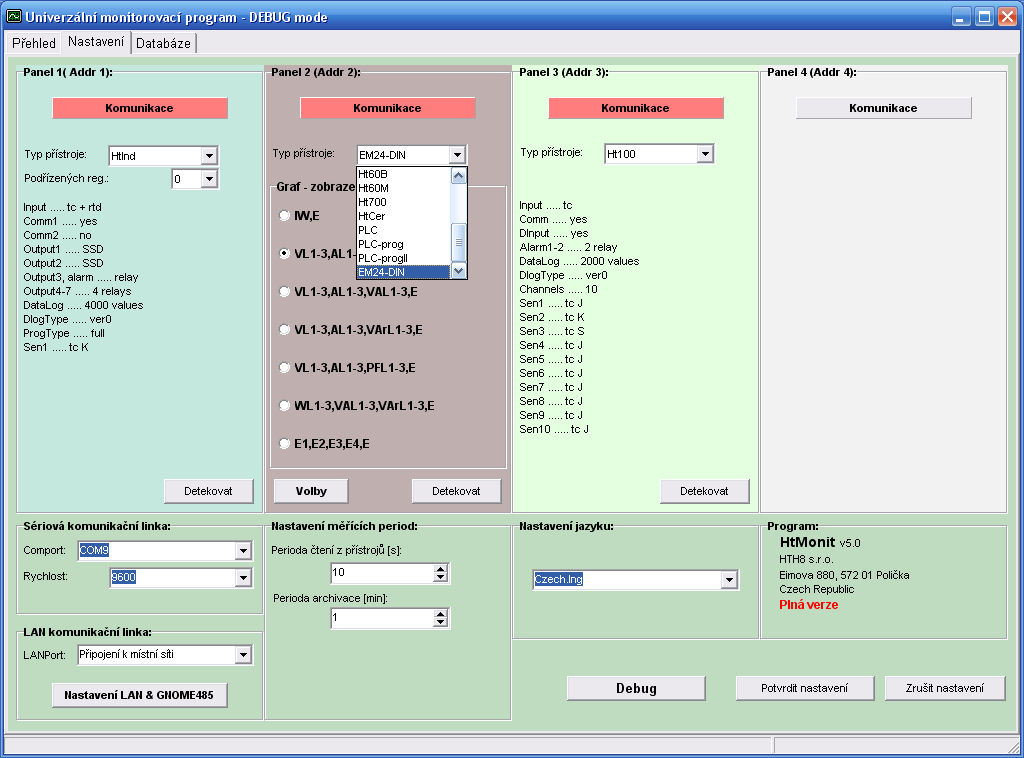Minimize the application window

960,16
